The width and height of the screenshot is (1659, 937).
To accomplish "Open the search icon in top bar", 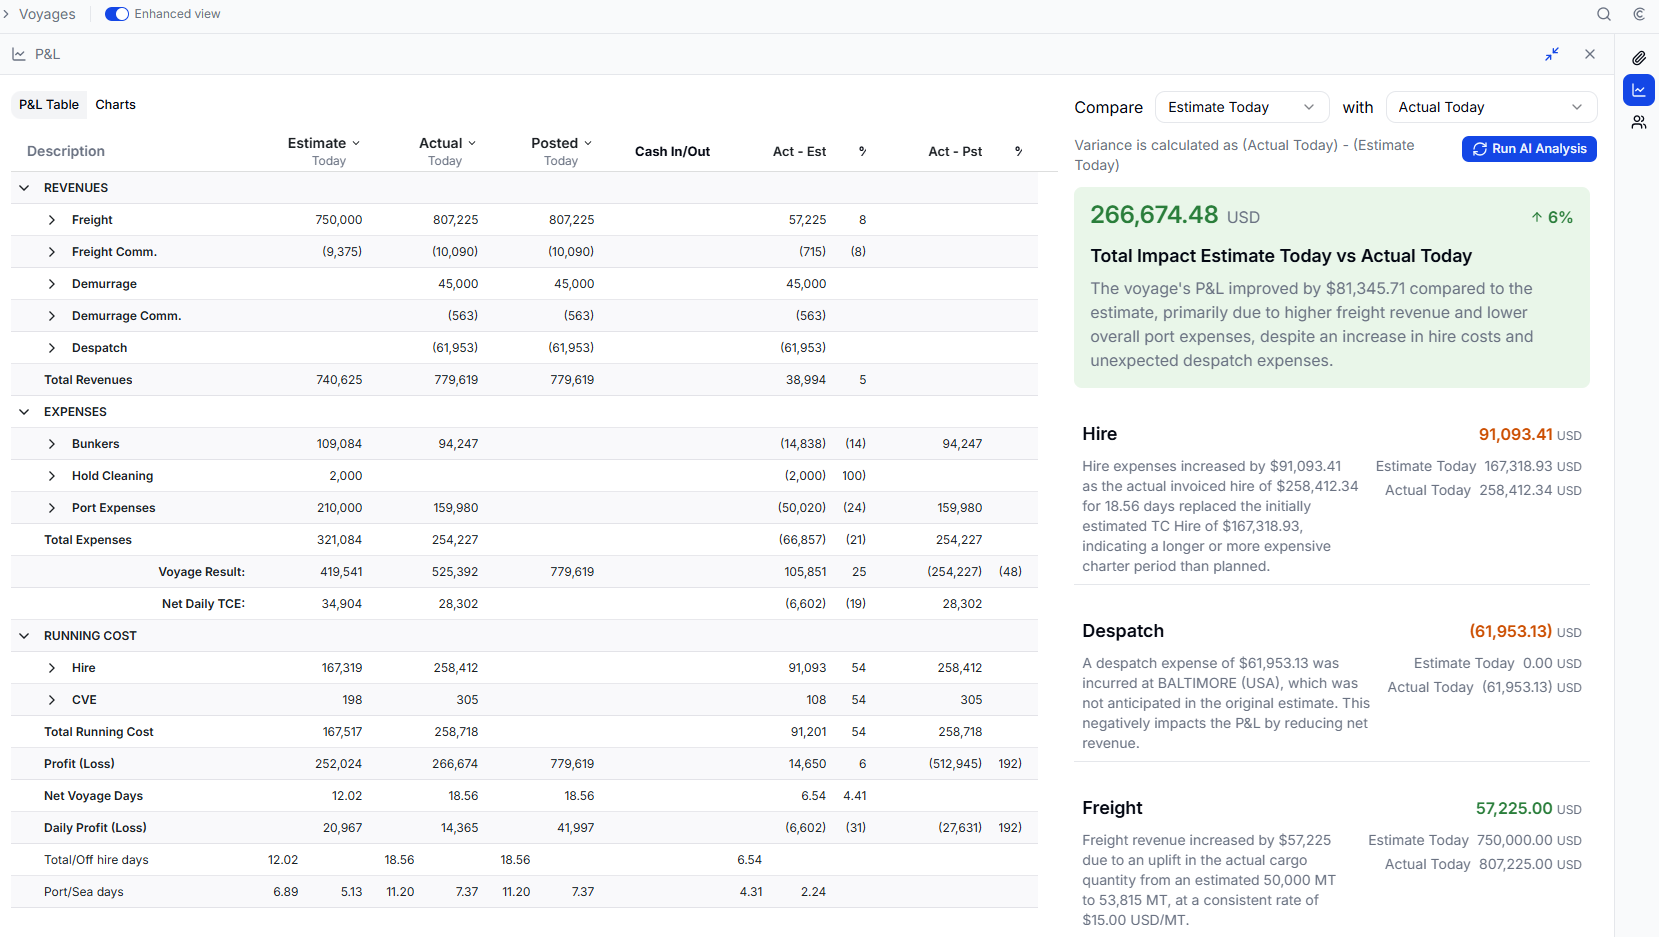I will click(1604, 14).
